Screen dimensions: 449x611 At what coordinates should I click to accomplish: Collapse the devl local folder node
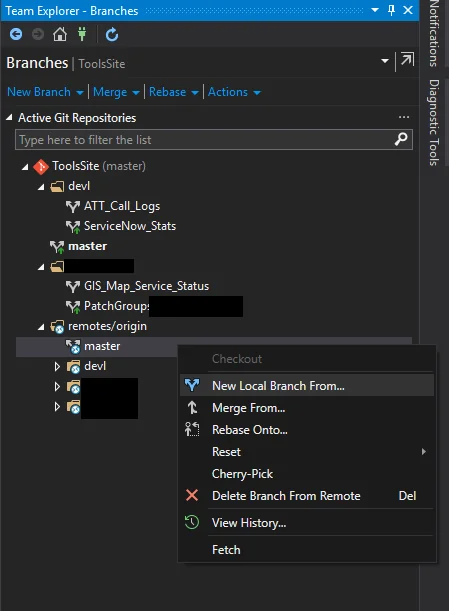(41, 187)
